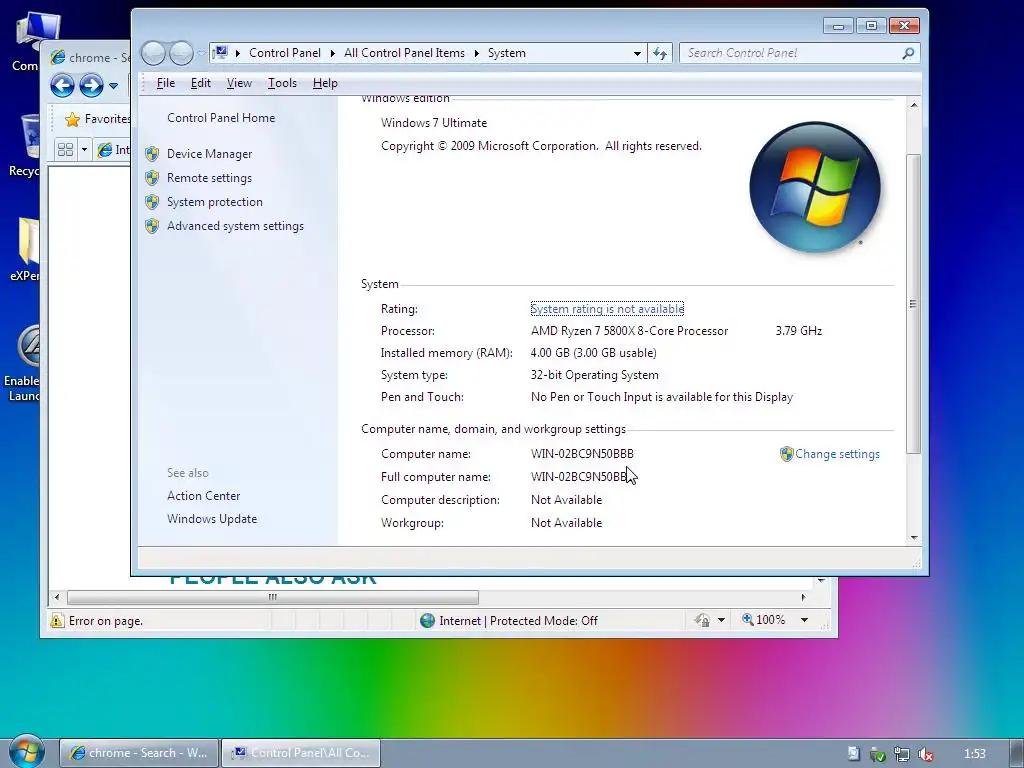Go forward in Control Panel window

click(182, 53)
